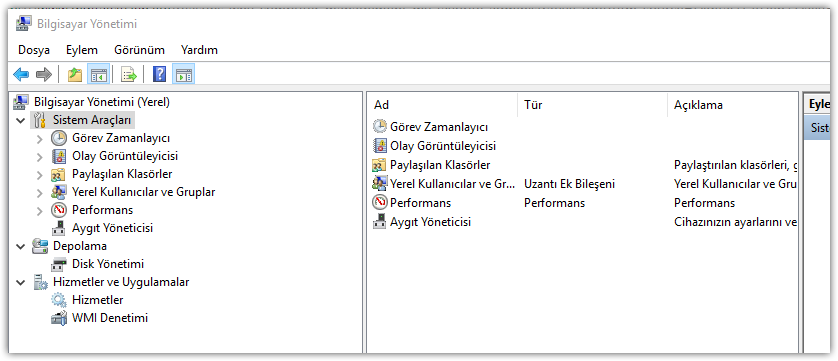838x361 pixels.
Task: Click the Görev Zamanlayıcı icon in list pane
Action: (x=379, y=127)
